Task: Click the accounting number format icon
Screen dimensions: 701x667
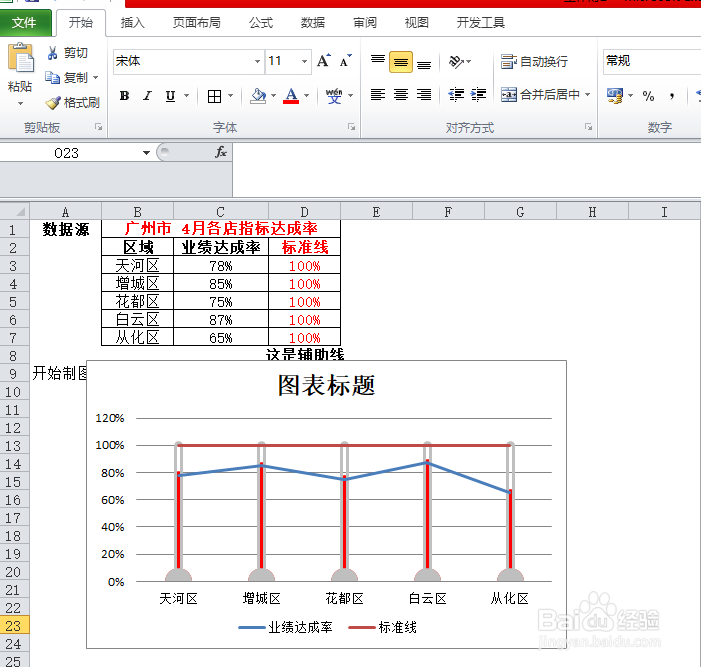Action: point(615,95)
